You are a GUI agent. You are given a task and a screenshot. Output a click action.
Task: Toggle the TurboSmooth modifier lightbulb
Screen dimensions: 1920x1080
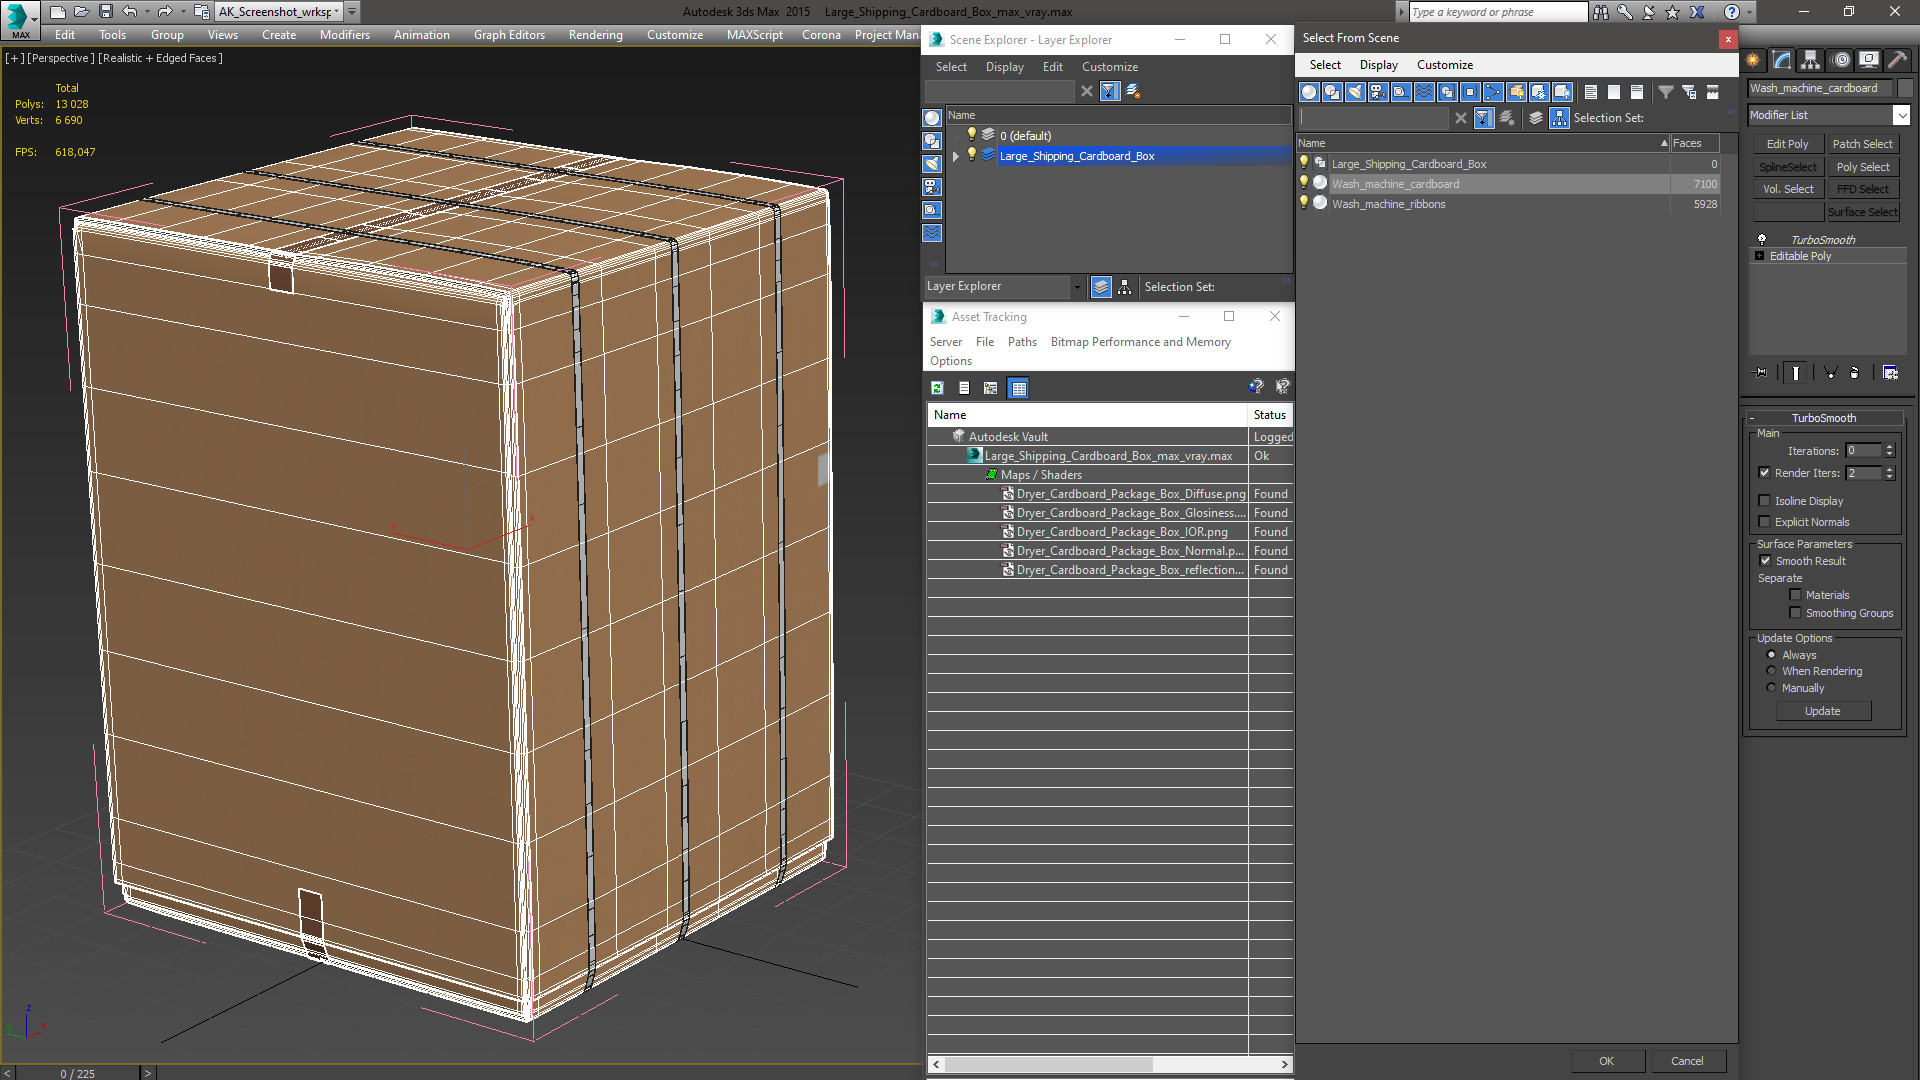[x=1762, y=240]
